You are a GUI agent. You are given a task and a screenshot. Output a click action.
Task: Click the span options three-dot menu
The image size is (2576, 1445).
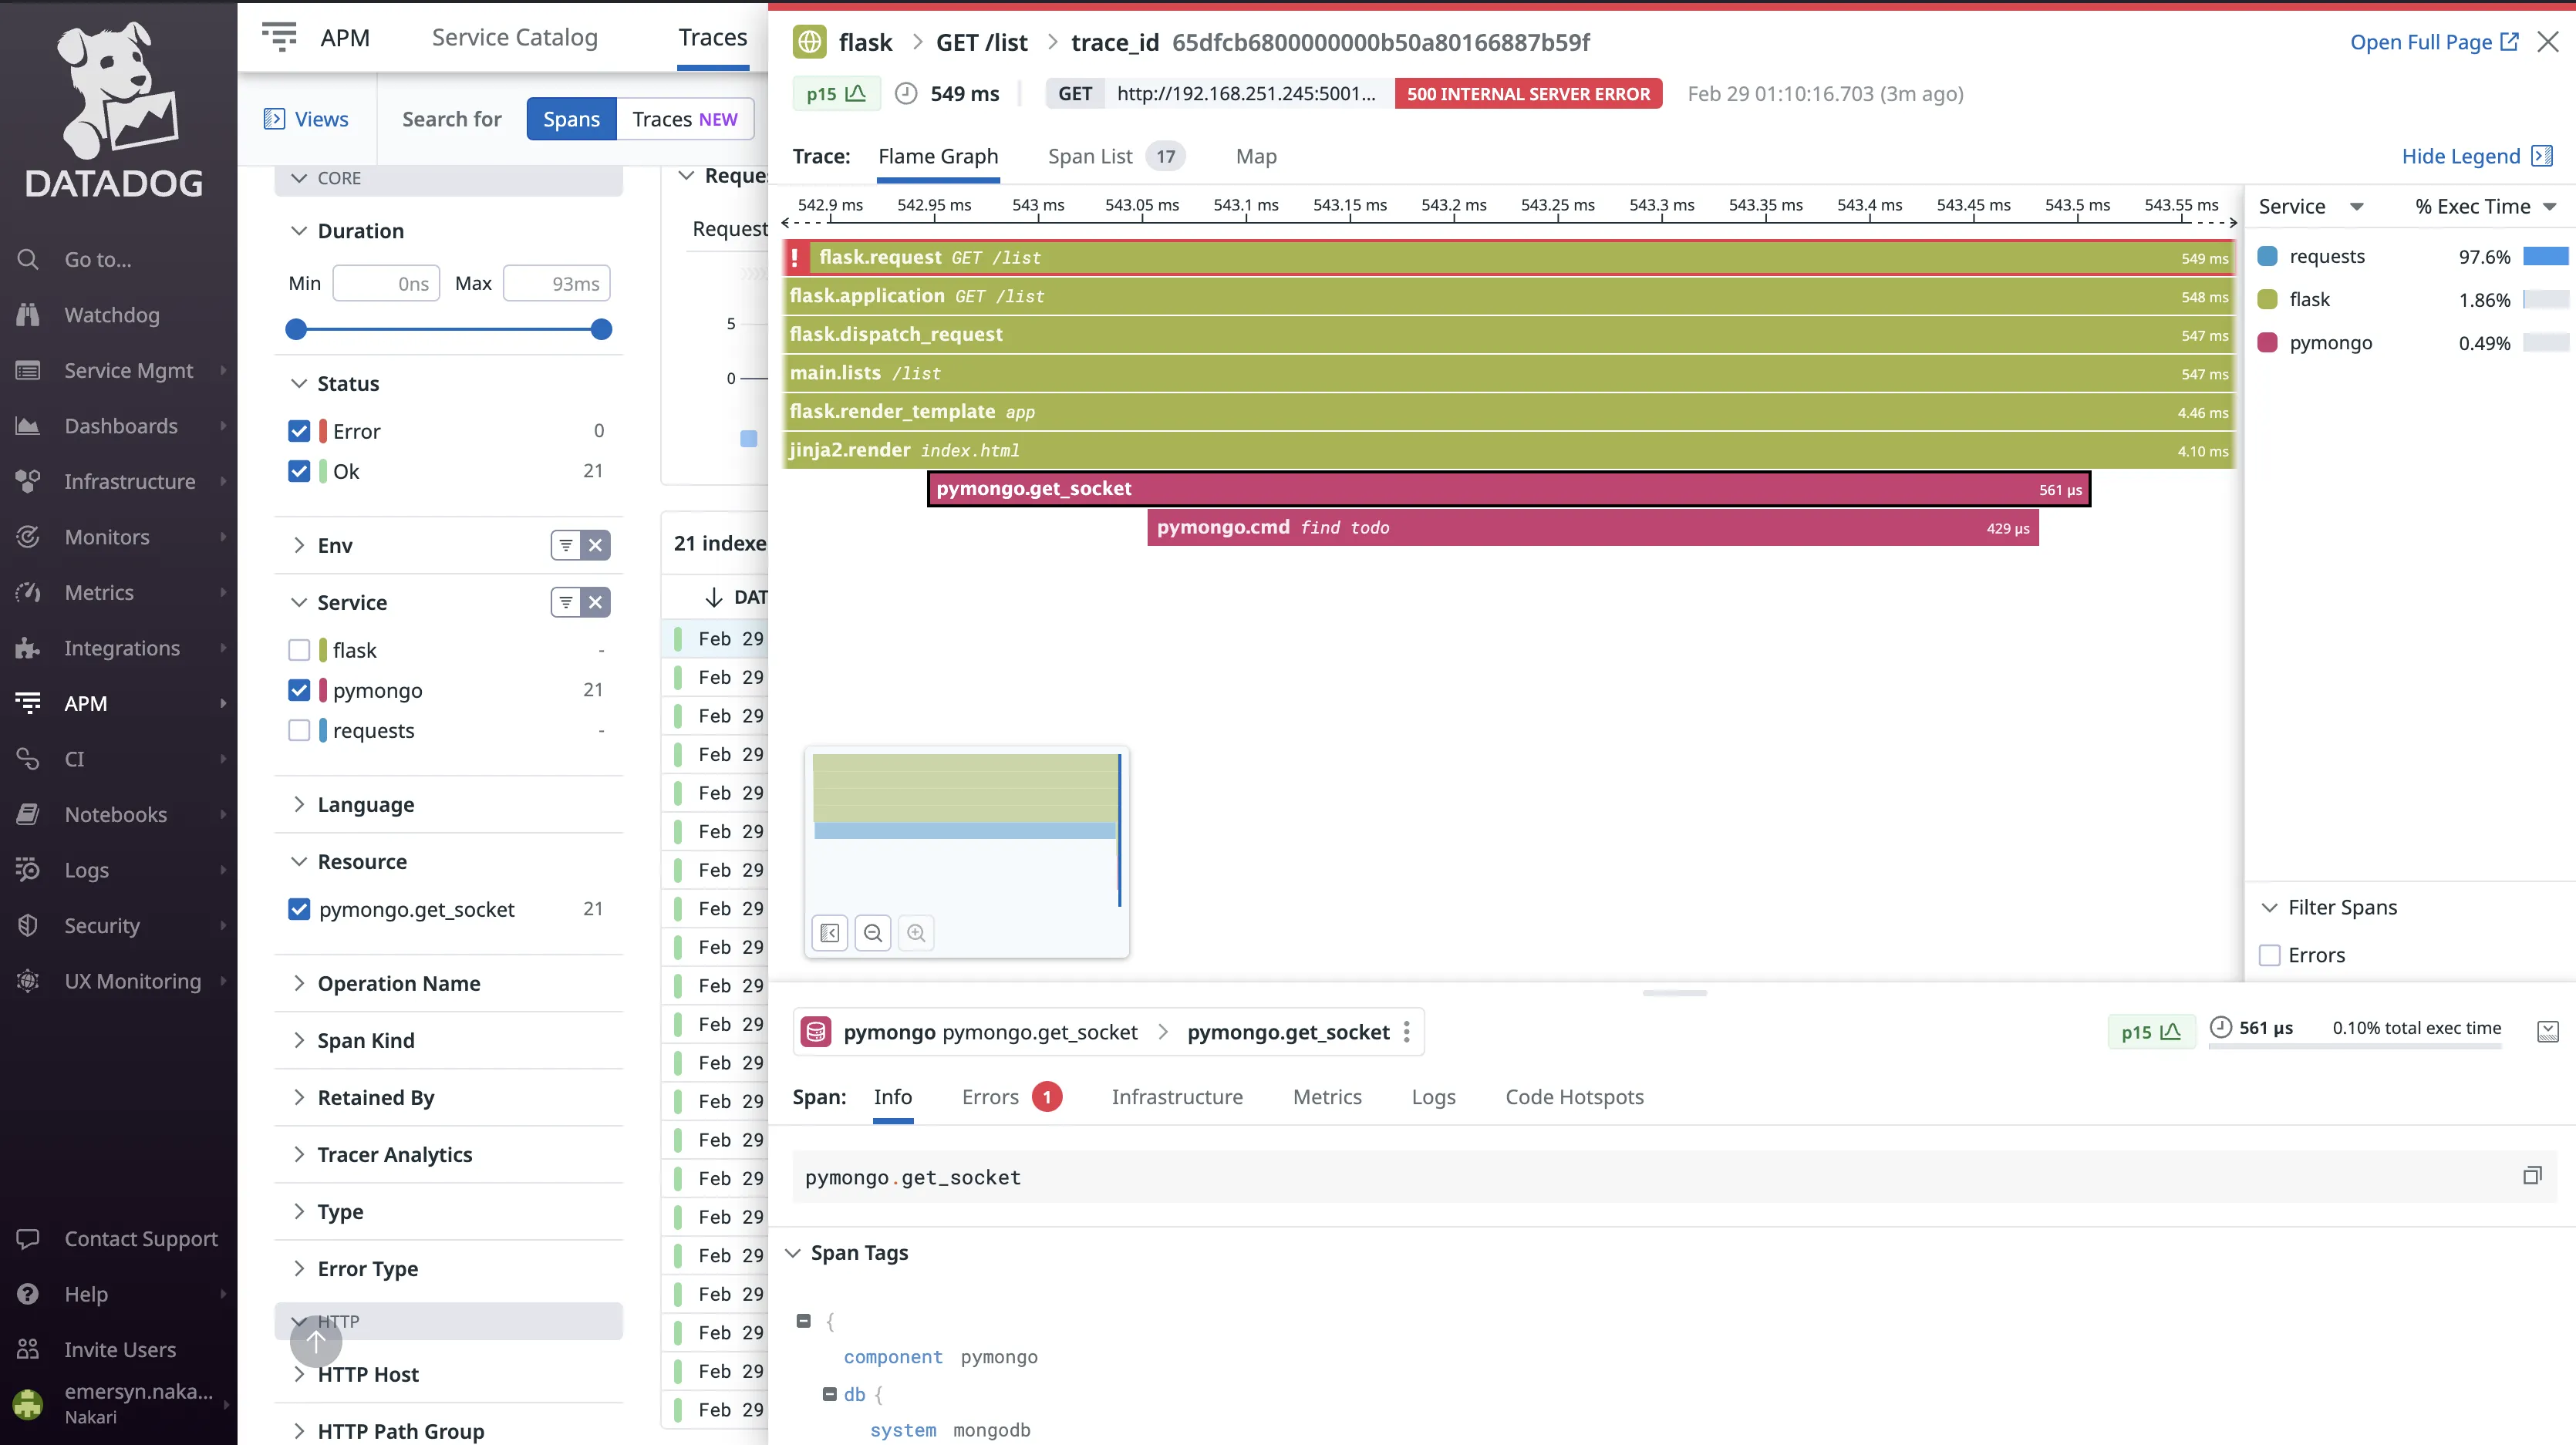[1406, 1032]
